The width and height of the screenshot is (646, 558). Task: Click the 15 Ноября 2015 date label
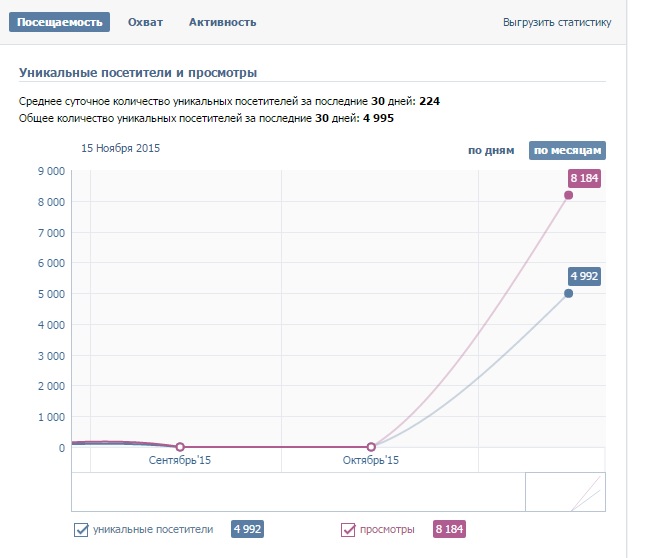[x=120, y=148]
